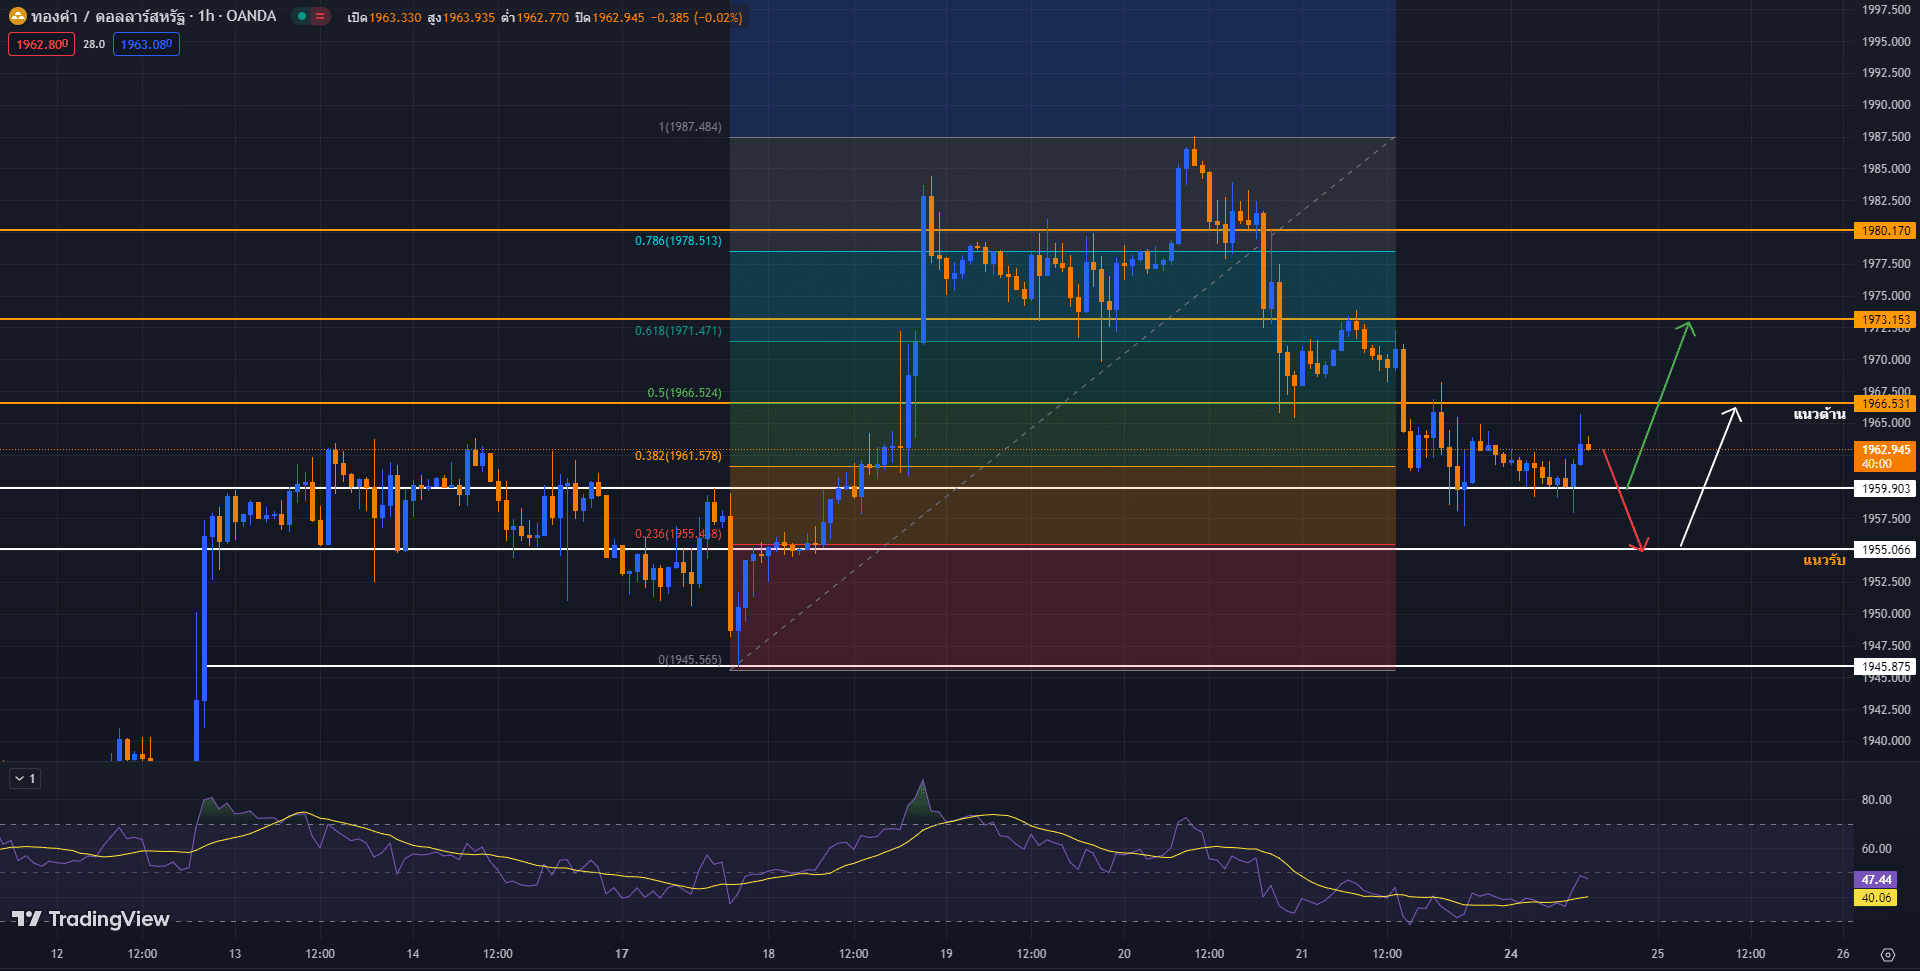Select the 1973.153 horizontal line price label
This screenshot has height=971, width=1920.
pyautogui.click(x=1885, y=320)
